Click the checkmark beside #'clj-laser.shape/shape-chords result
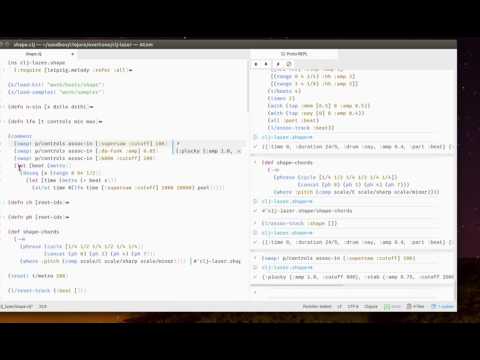The image size is (480, 360). [255, 211]
